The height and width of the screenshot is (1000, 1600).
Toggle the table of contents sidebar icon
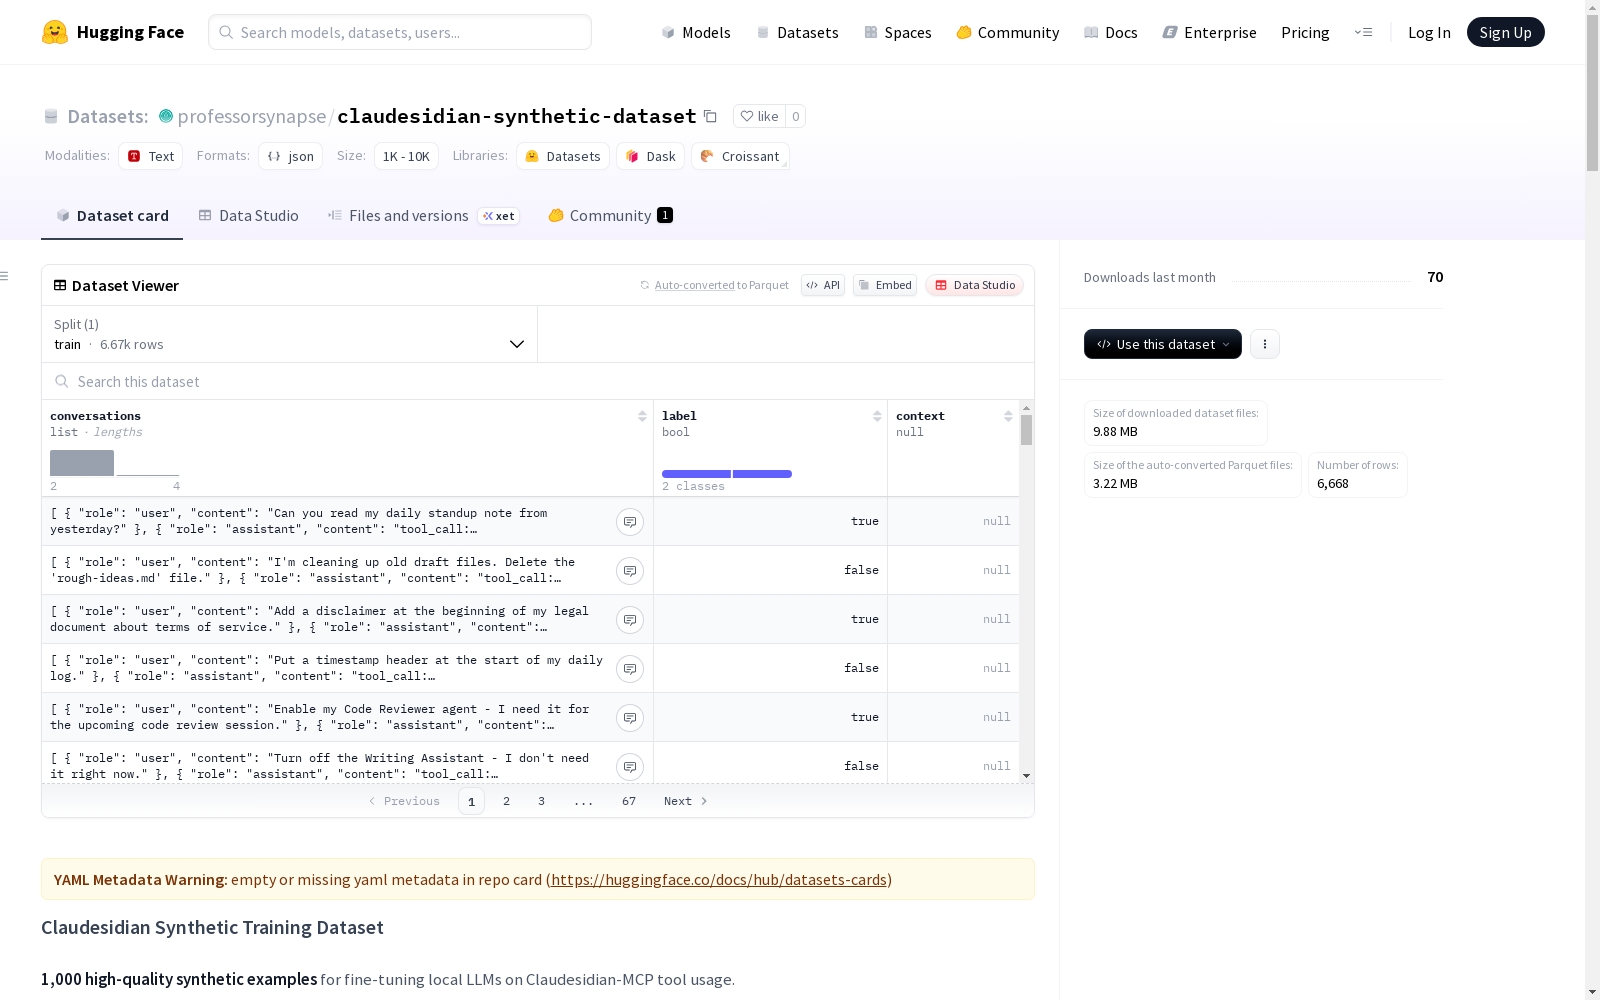click(x=5, y=276)
